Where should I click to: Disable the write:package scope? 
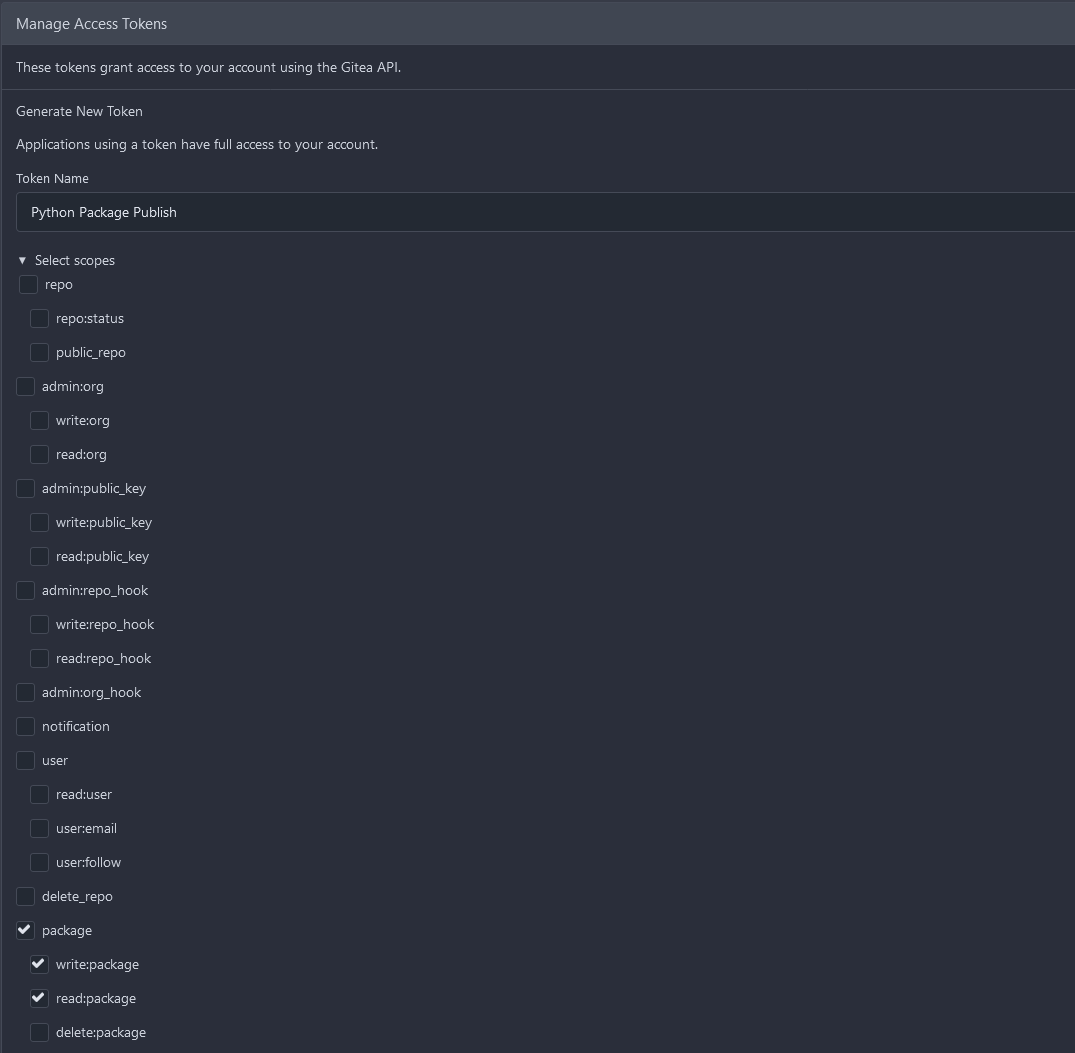coord(39,965)
